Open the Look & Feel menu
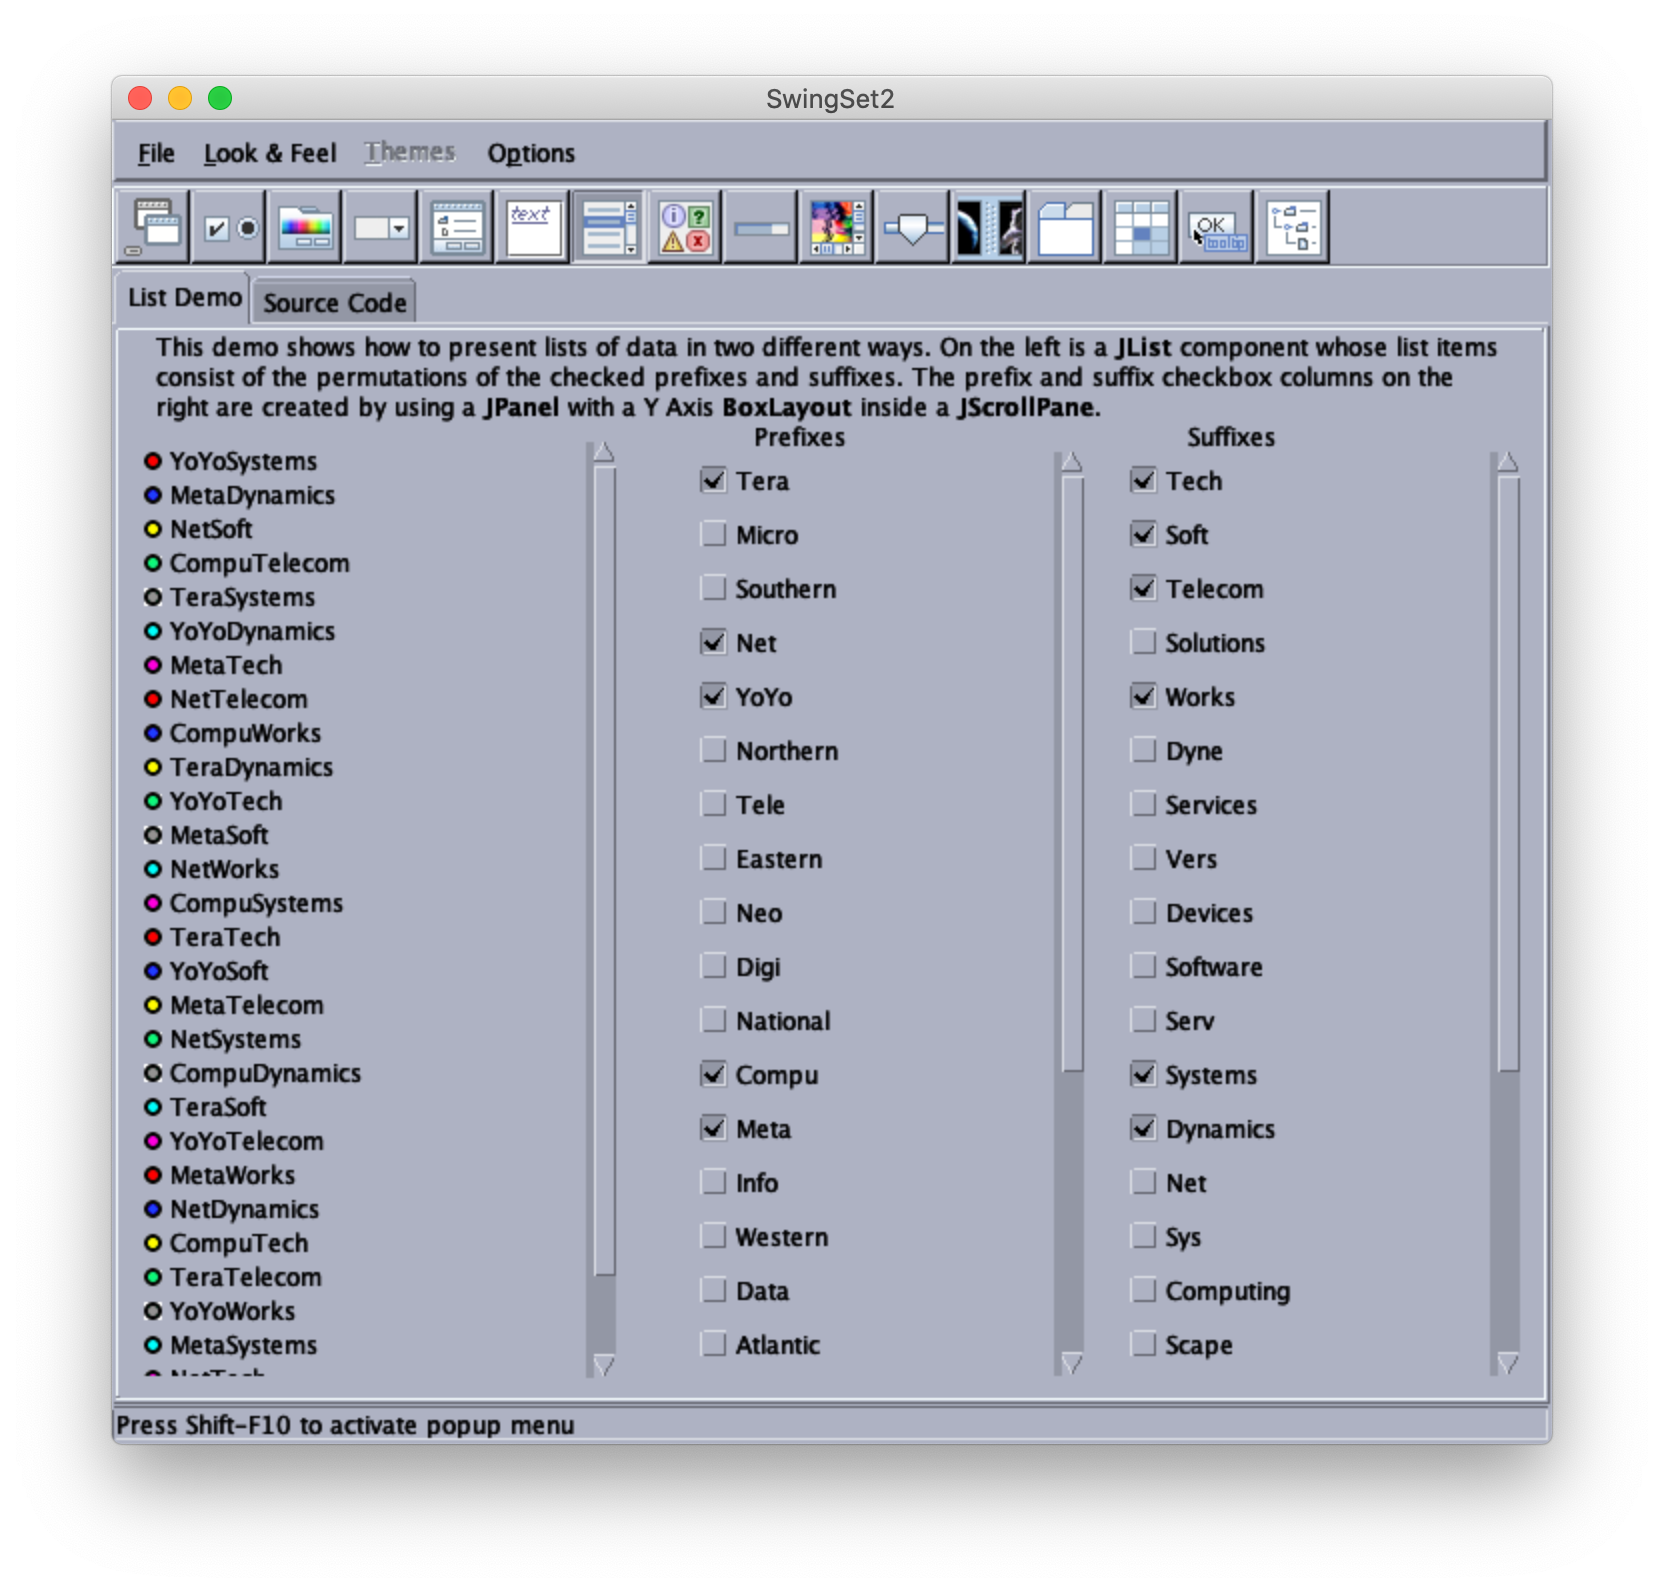The width and height of the screenshot is (1664, 1592). pos(269,153)
